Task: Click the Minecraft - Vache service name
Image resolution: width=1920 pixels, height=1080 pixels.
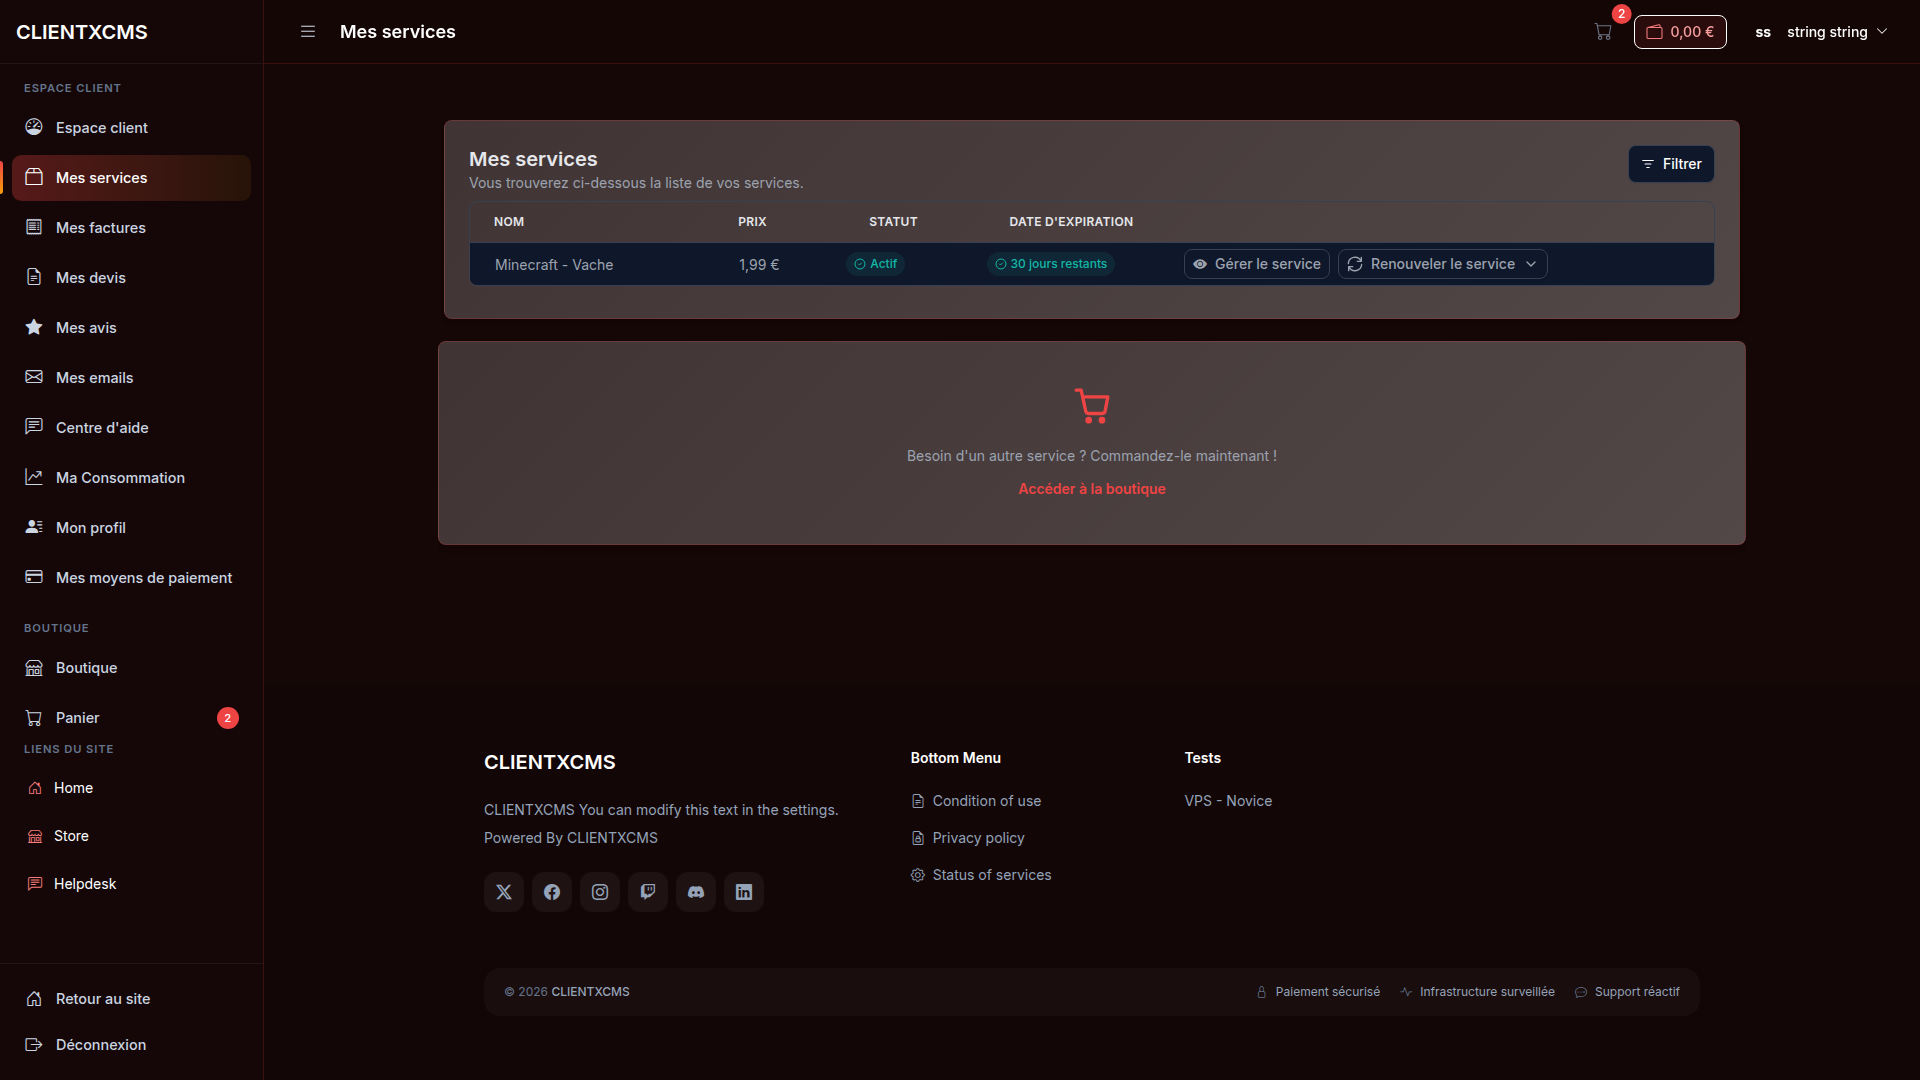Action: tap(554, 265)
